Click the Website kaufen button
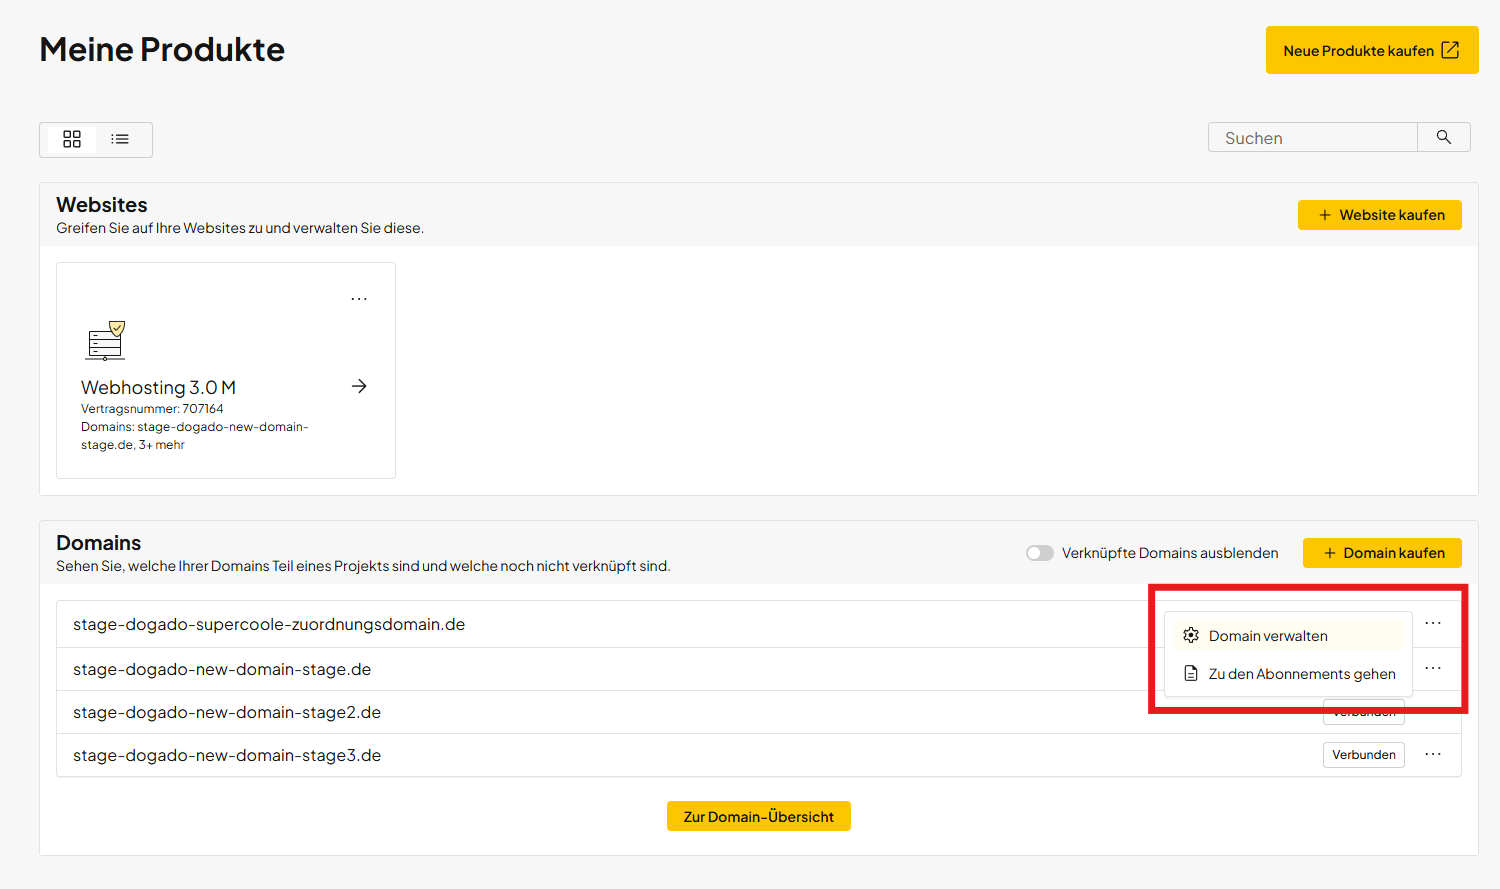Image resolution: width=1500 pixels, height=889 pixels. [1379, 215]
